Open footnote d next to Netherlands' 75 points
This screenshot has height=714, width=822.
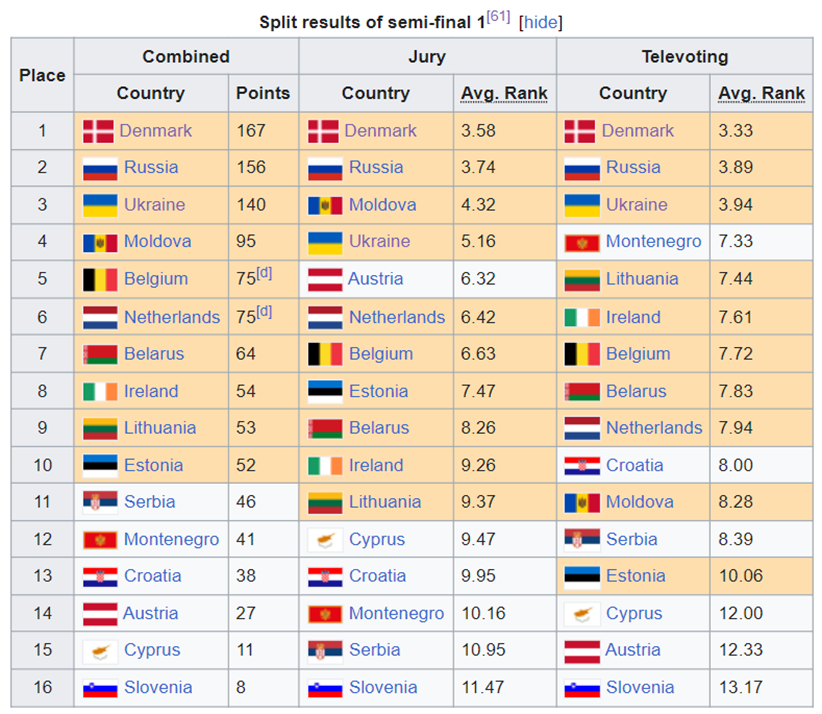264,312
